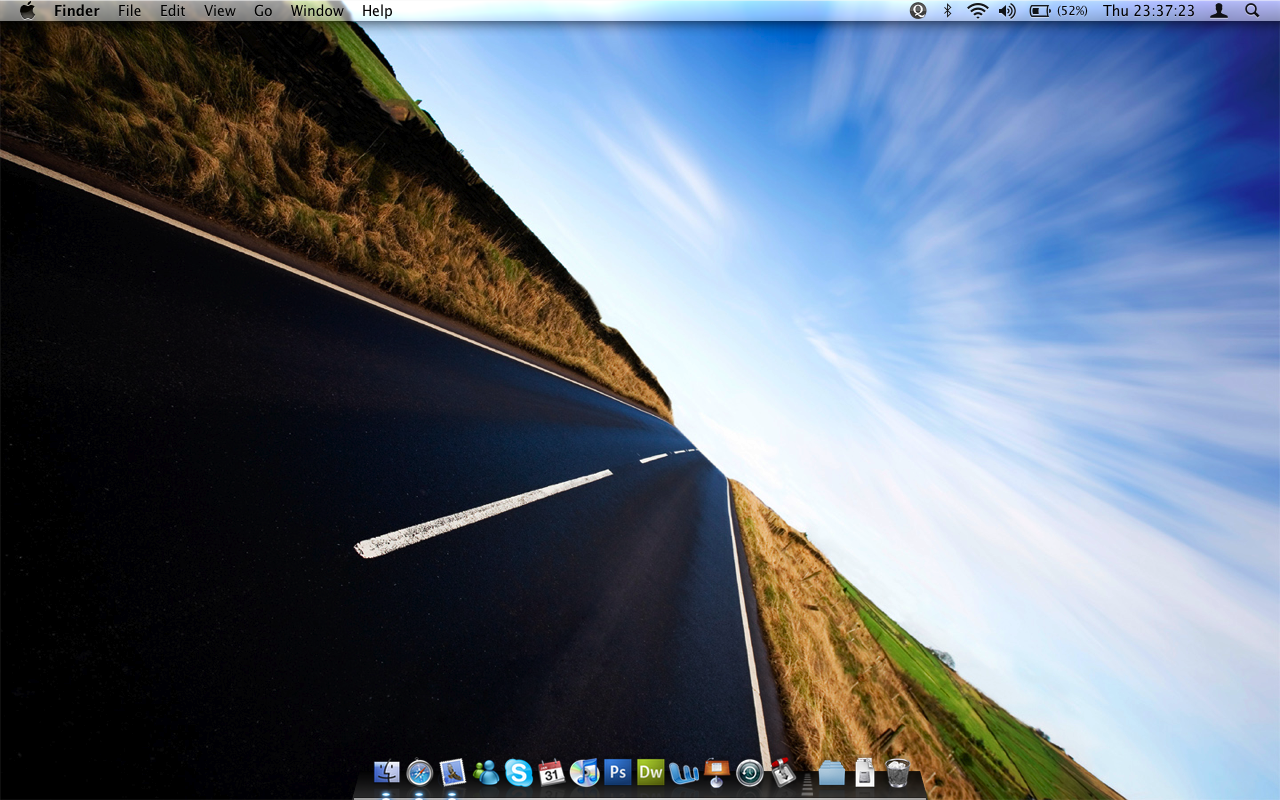1280x800 pixels.
Task: Click the clock showing Thu 23:37:23
Action: tap(1149, 11)
